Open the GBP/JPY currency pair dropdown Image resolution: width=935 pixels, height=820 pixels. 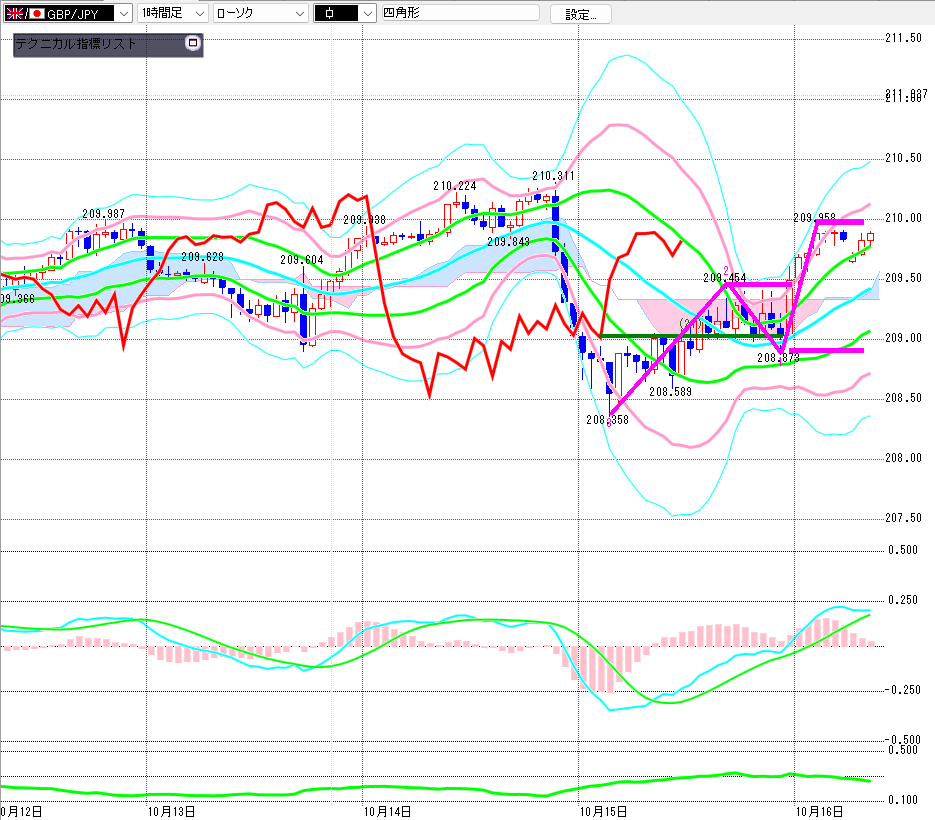pos(68,13)
